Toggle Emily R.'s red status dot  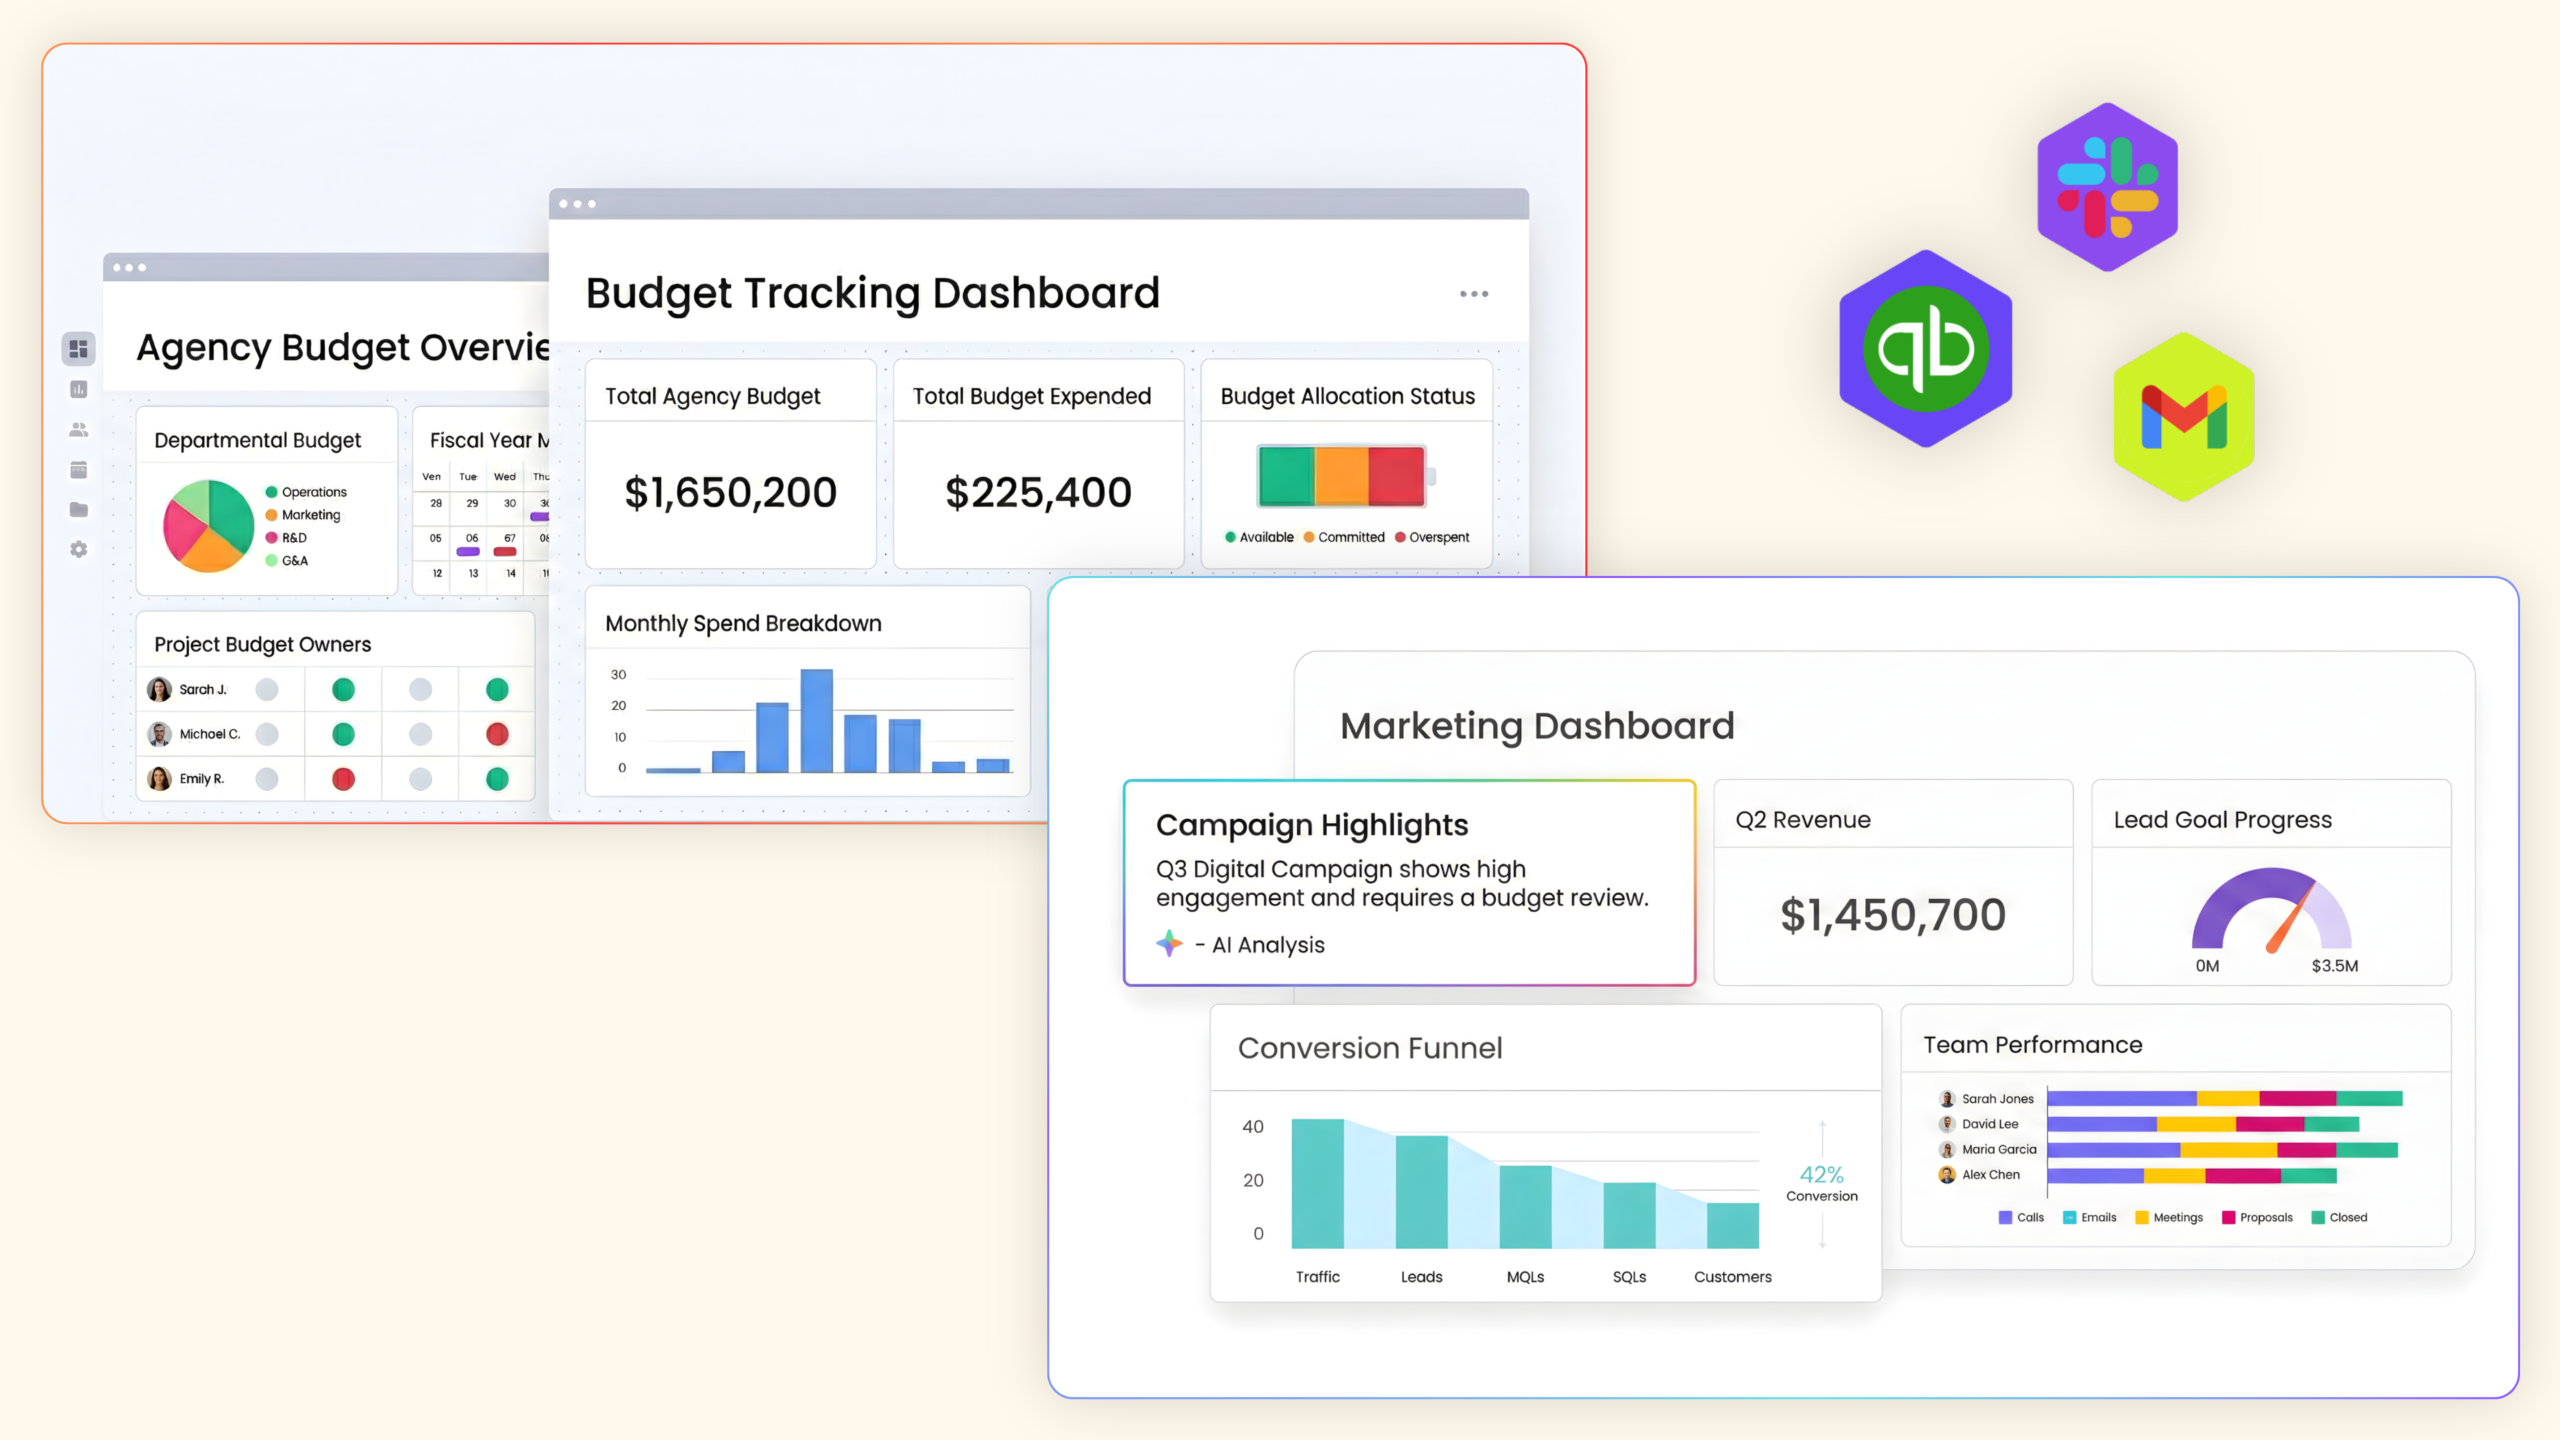tap(343, 778)
